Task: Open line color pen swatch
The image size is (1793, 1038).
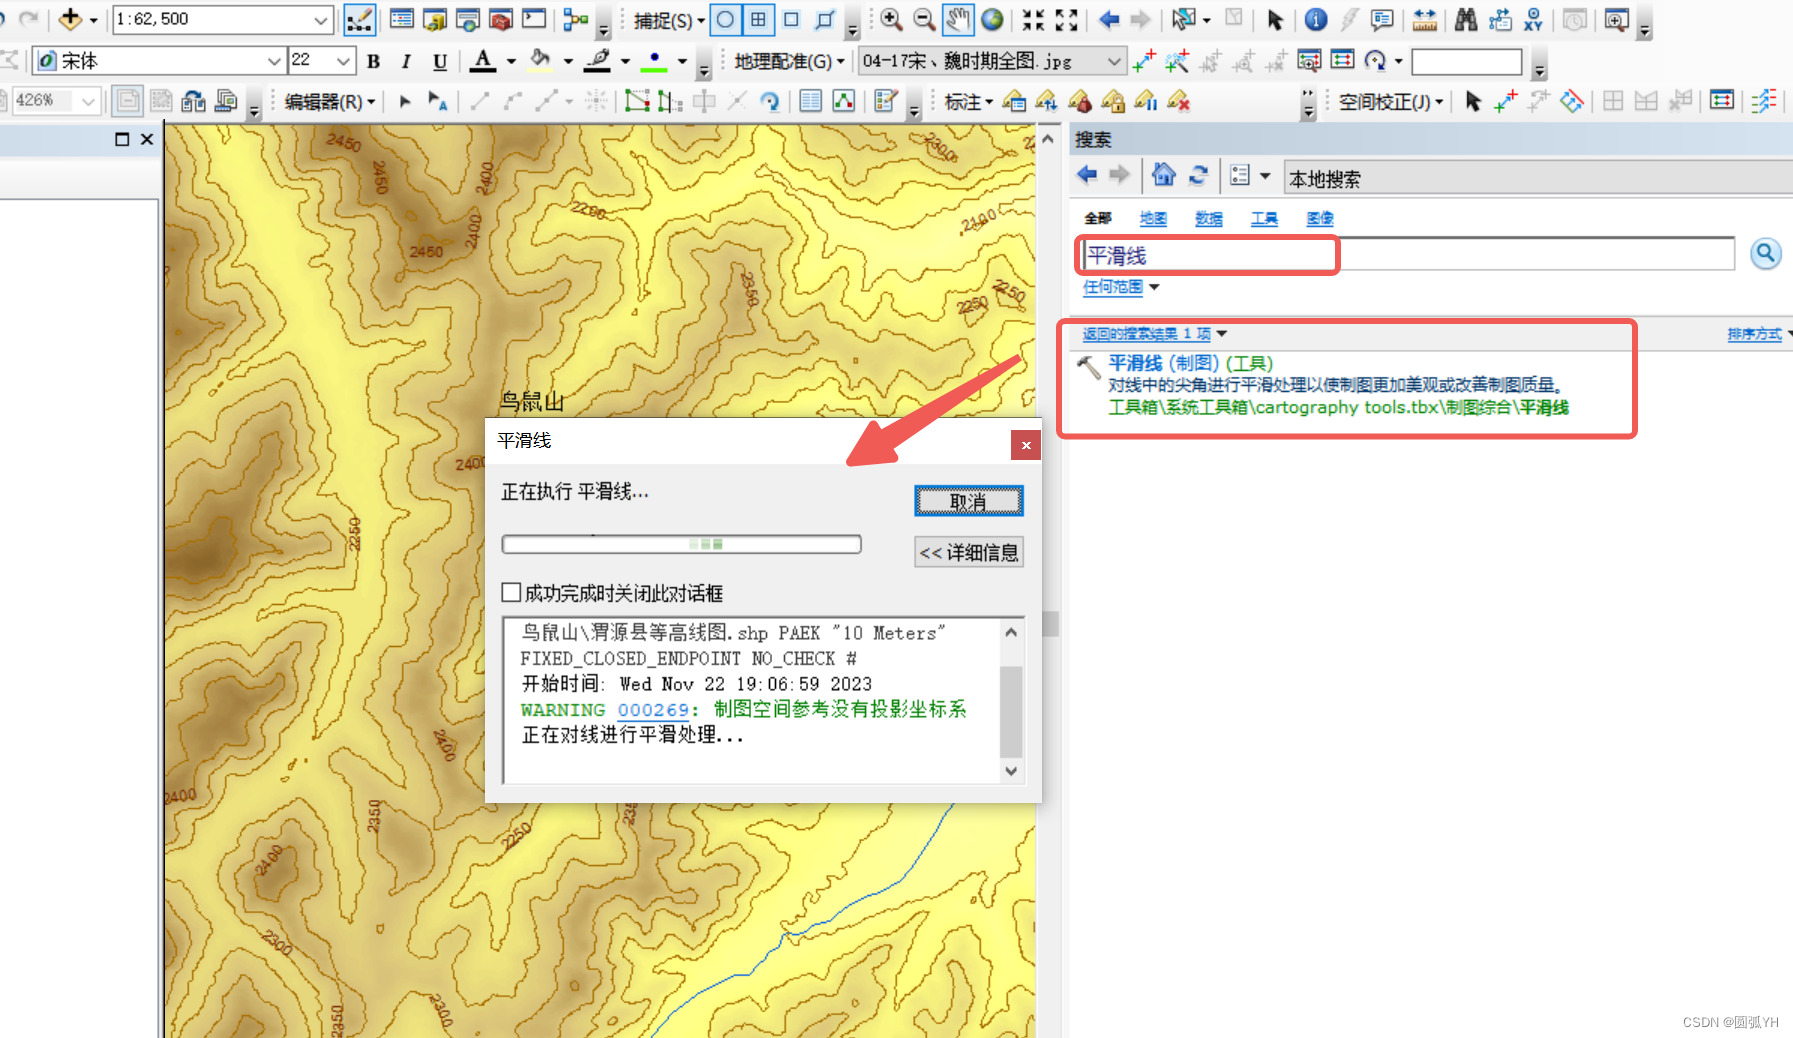Action: [x=597, y=61]
